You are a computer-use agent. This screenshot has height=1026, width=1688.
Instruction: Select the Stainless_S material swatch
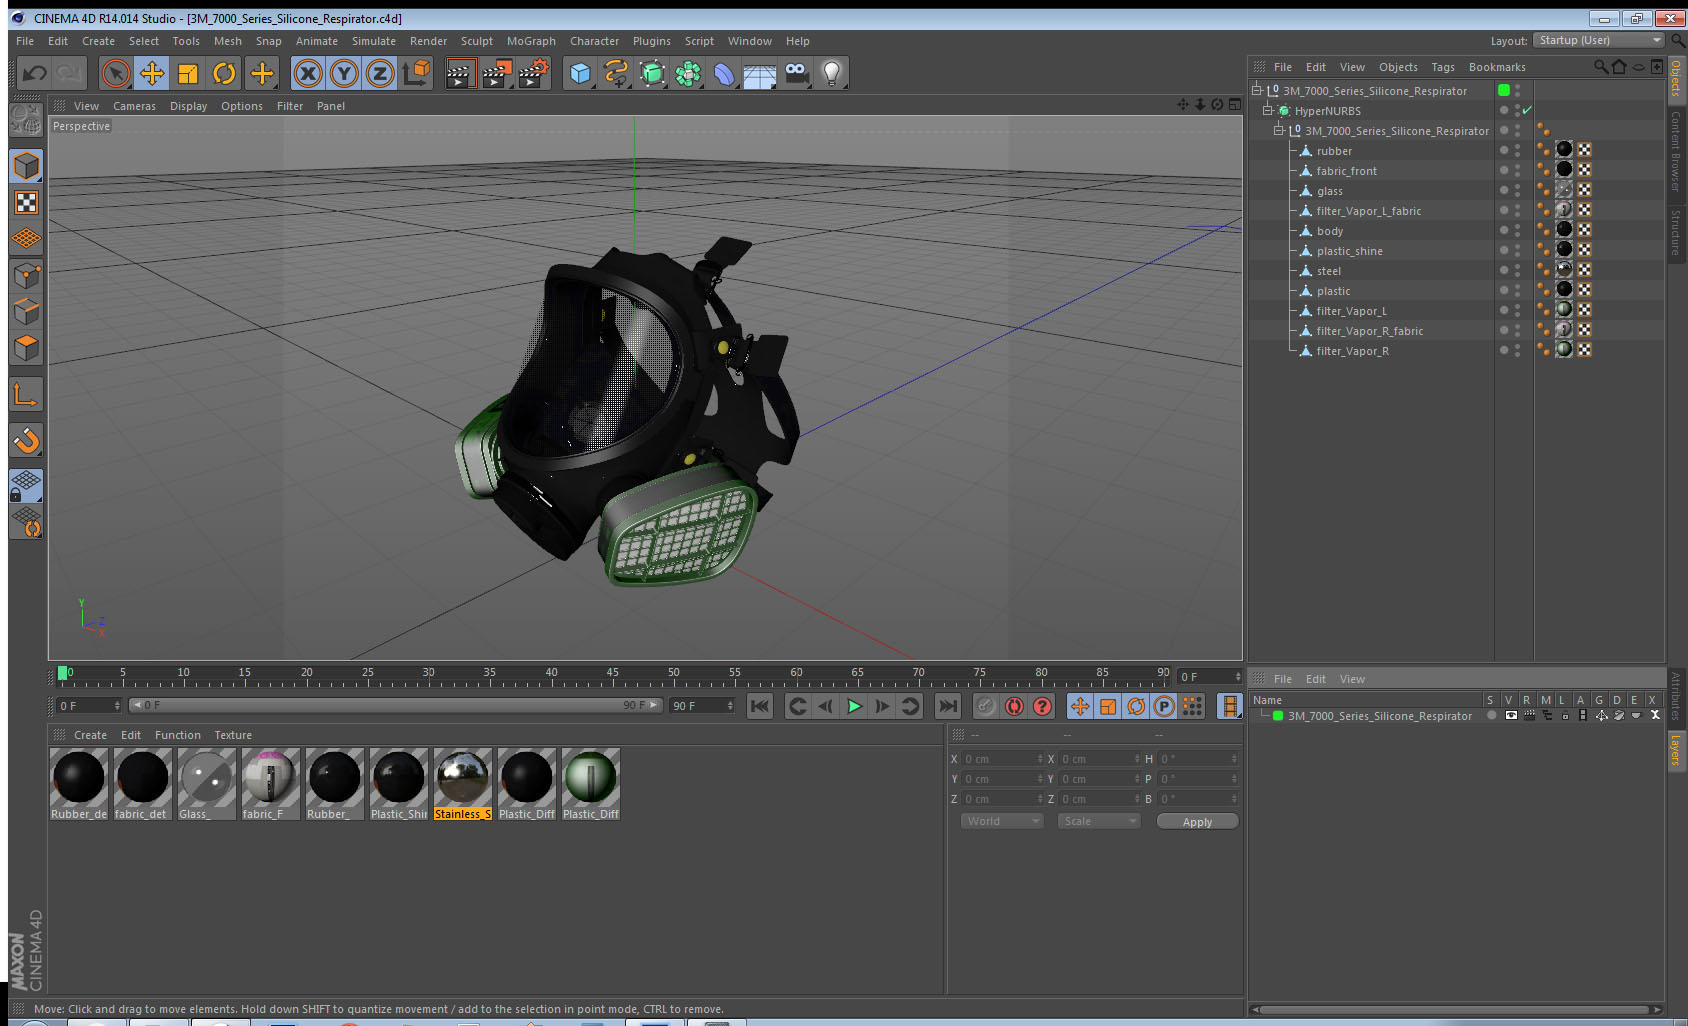(463, 784)
